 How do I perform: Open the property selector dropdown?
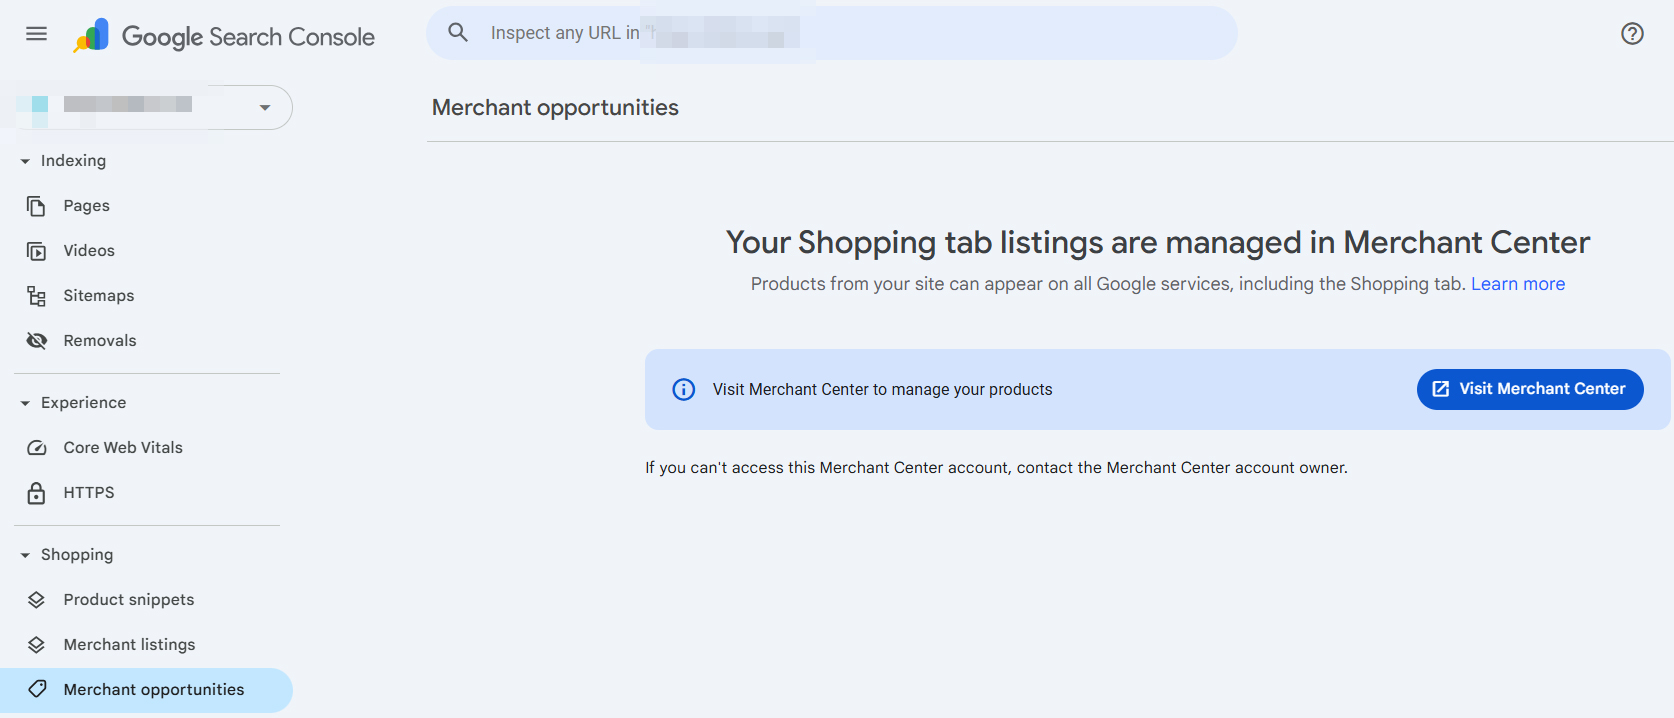(264, 107)
